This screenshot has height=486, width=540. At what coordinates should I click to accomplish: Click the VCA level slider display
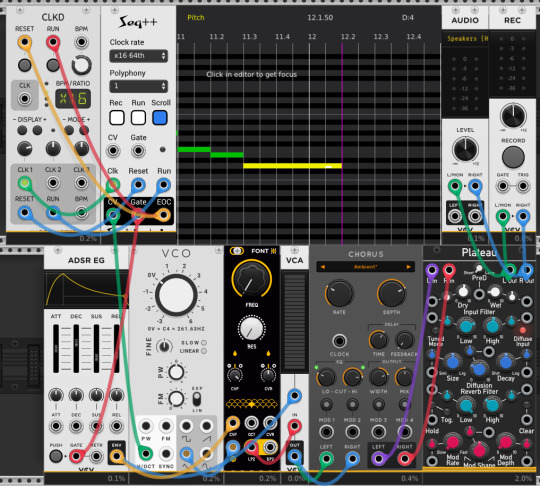point(295,321)
